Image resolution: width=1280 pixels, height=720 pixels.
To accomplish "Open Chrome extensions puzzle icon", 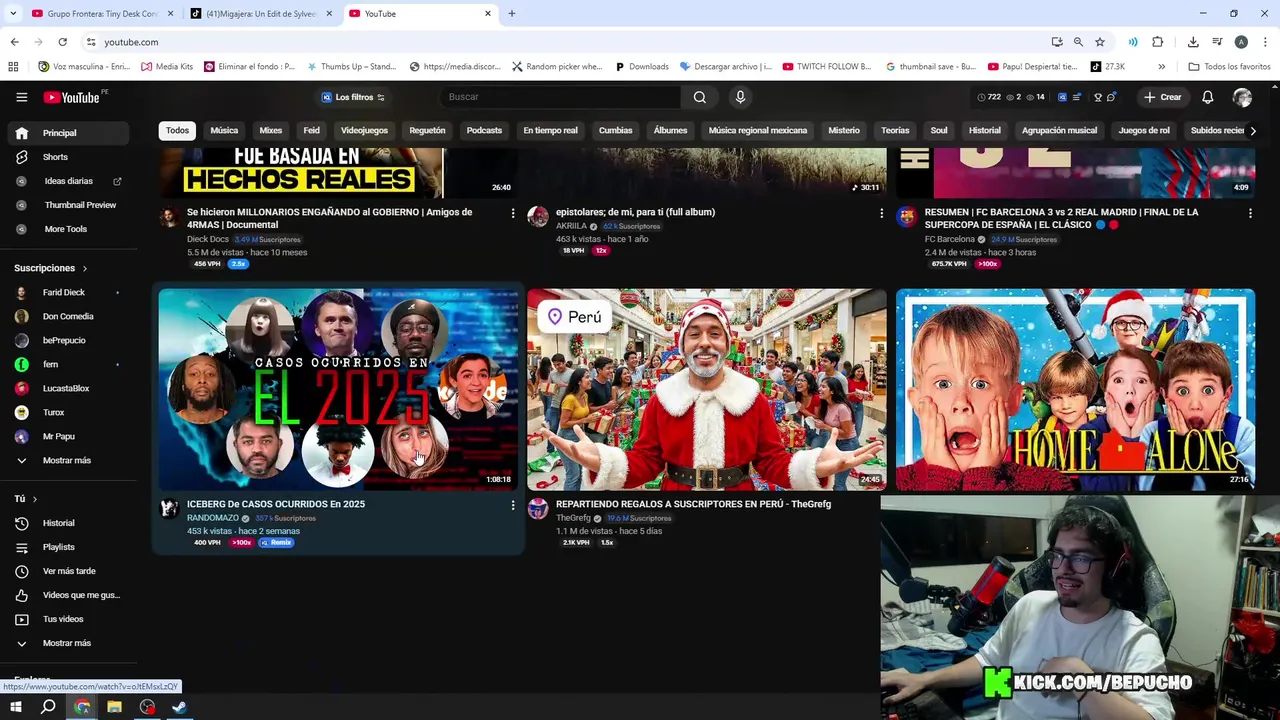I will tap(1158, 42).
